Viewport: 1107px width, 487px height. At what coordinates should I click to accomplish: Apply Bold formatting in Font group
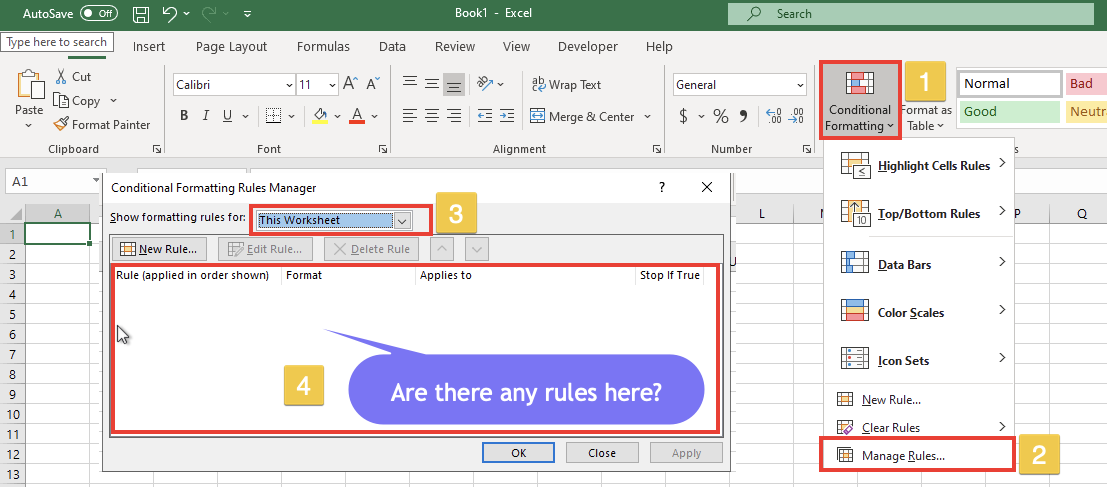pyautogui.click(x=184, y=116)
